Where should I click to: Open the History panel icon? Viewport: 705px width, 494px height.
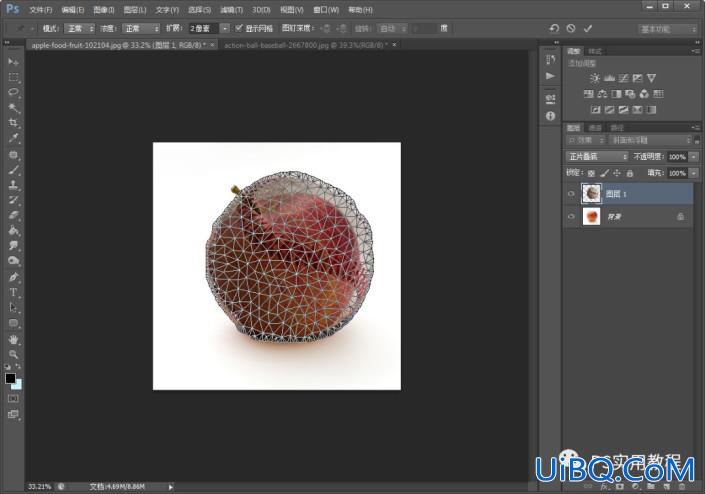[550, 59]
